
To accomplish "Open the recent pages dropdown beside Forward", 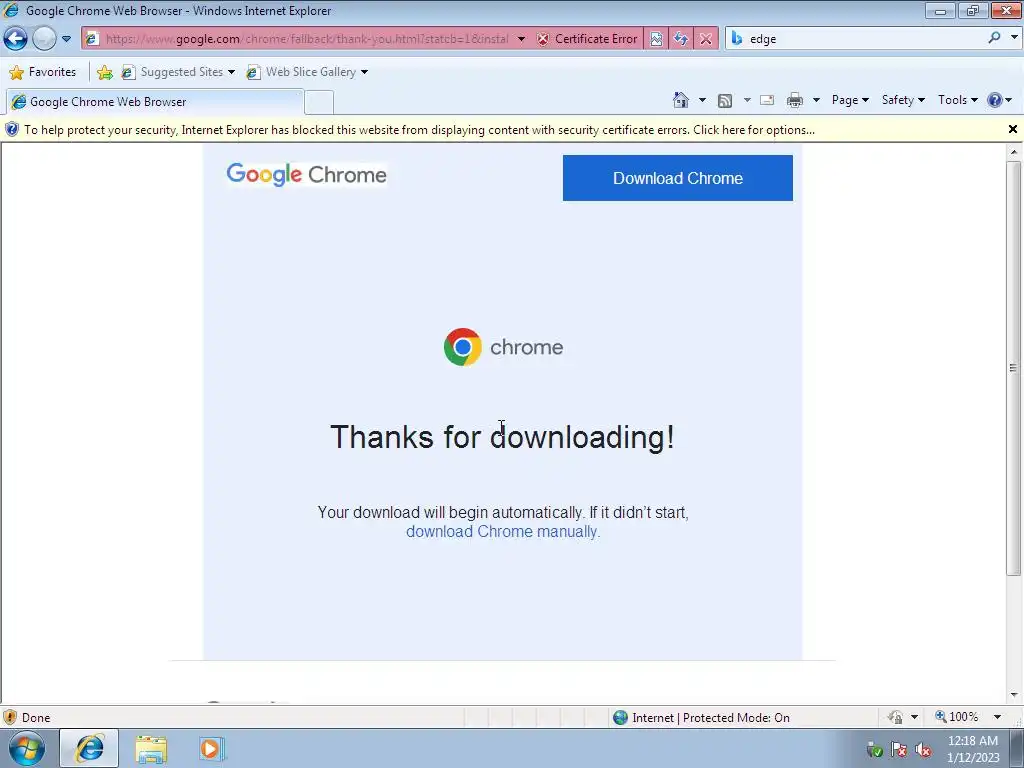I will point(66,39).
